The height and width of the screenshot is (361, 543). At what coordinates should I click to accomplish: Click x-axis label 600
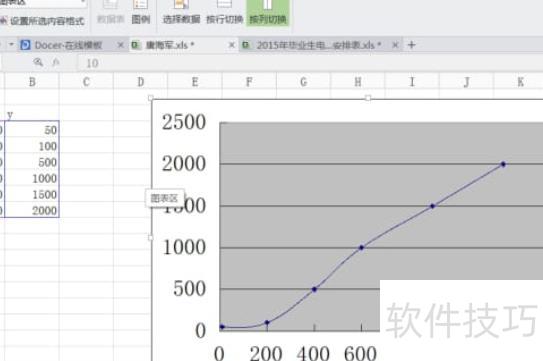[x=360, y=353]
